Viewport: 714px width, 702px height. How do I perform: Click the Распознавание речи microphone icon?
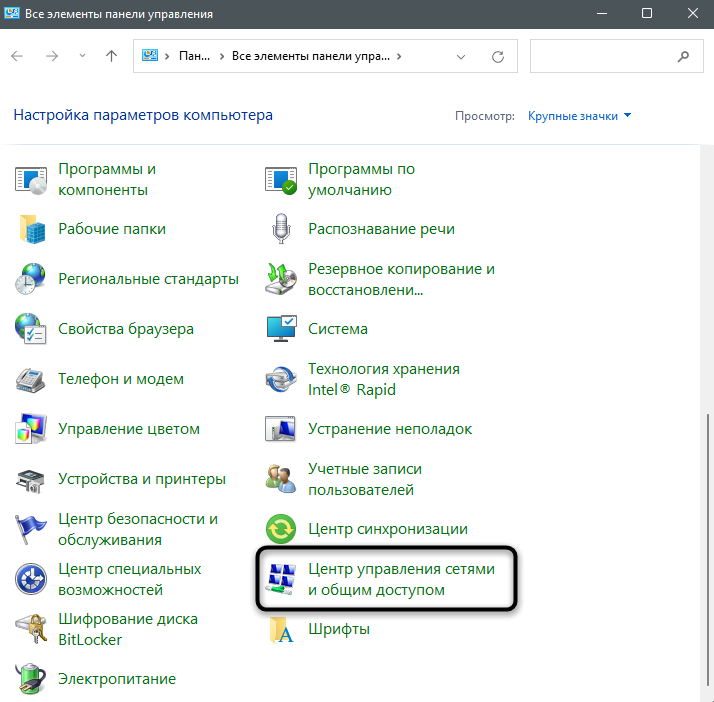[x=281, y=229]
